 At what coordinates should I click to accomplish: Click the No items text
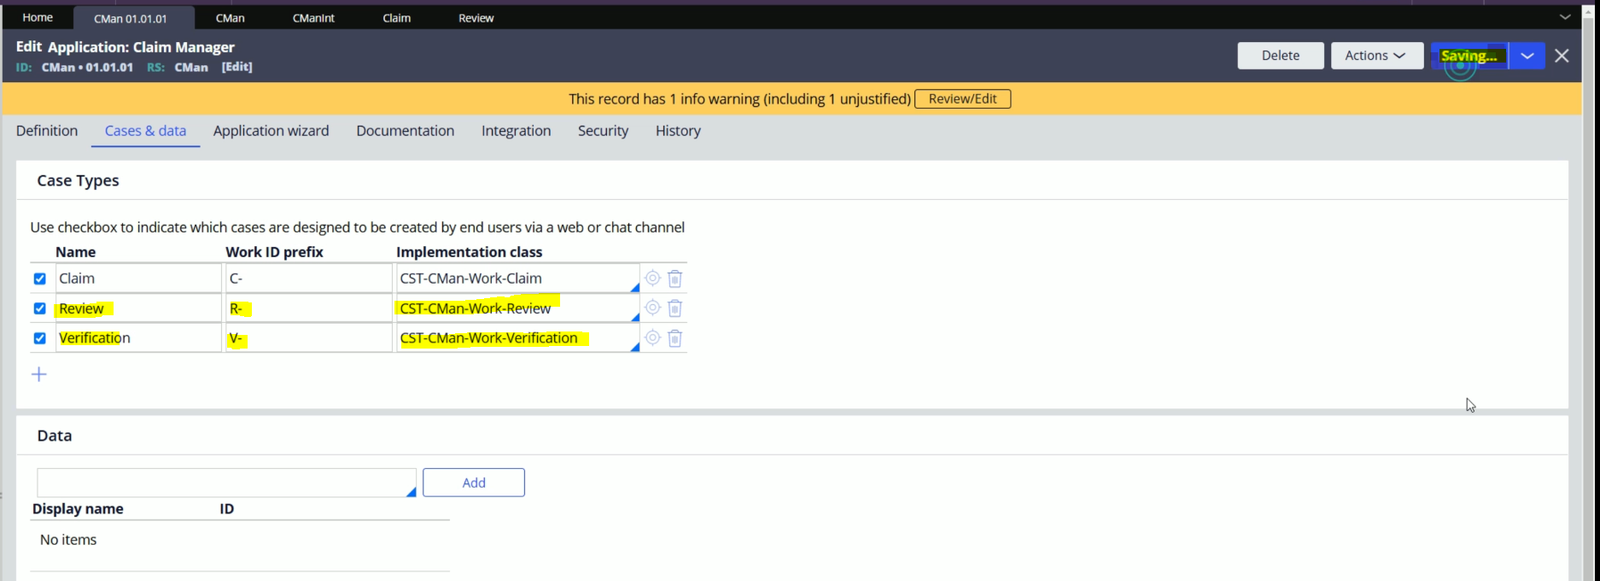point(68,540)
